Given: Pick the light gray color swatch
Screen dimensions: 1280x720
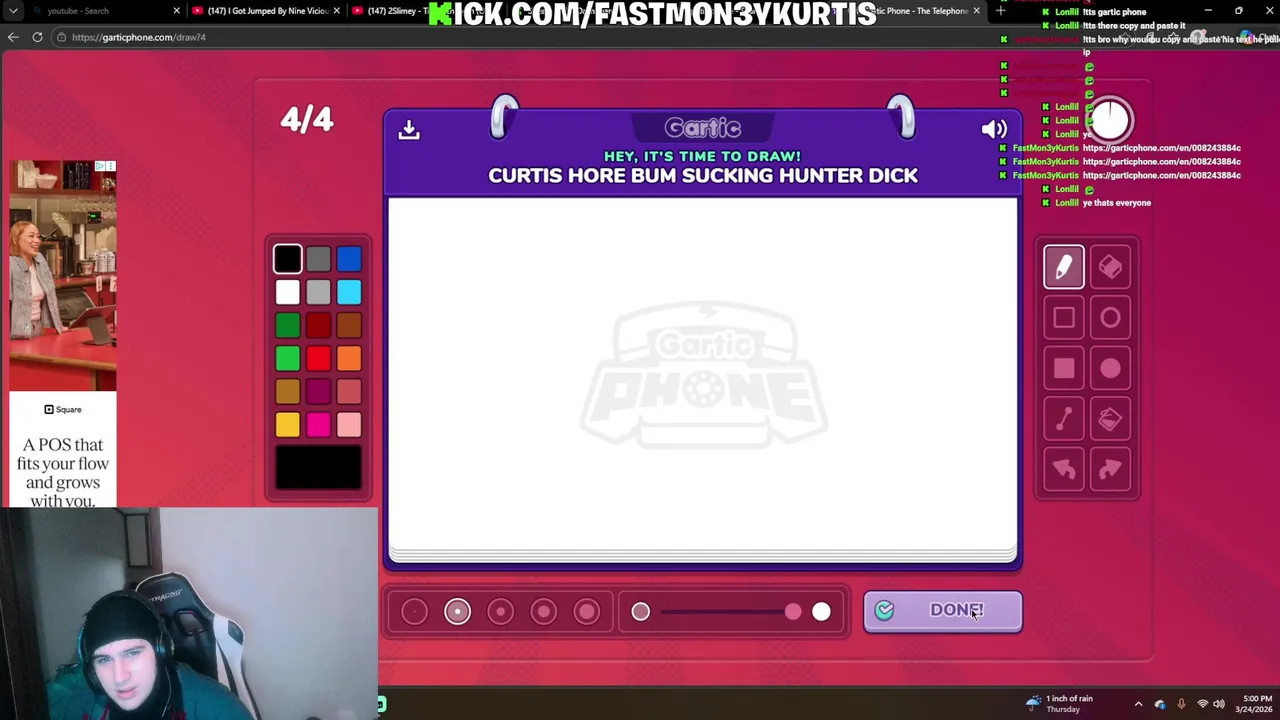Looking at the screenshot, I should (x=318, y=292).
